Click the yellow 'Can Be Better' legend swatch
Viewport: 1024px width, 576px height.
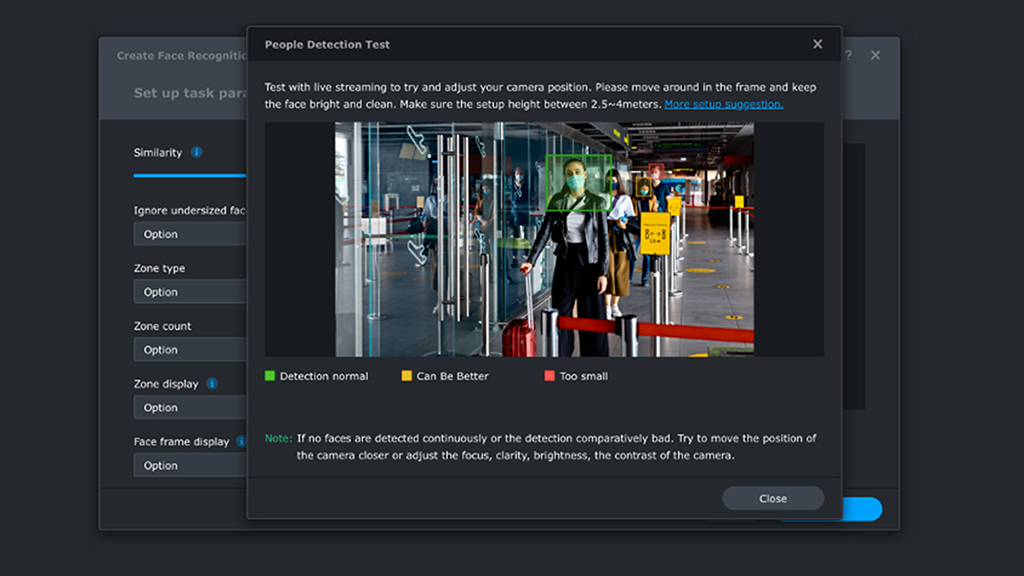(407, 376)
